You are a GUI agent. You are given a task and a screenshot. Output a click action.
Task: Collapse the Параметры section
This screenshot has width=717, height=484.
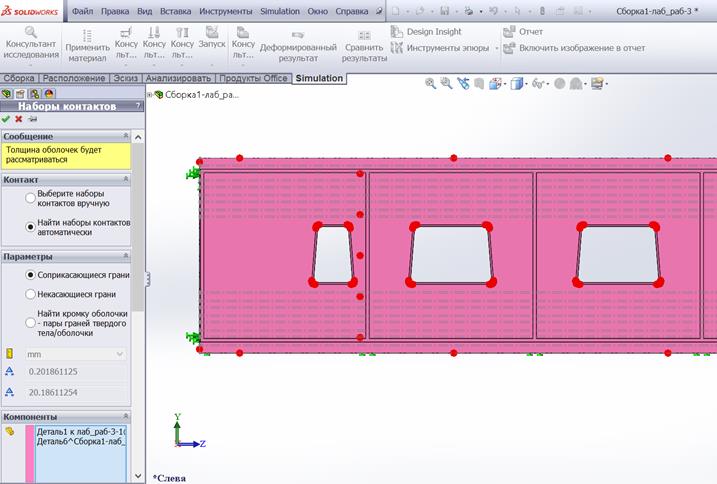126,256
